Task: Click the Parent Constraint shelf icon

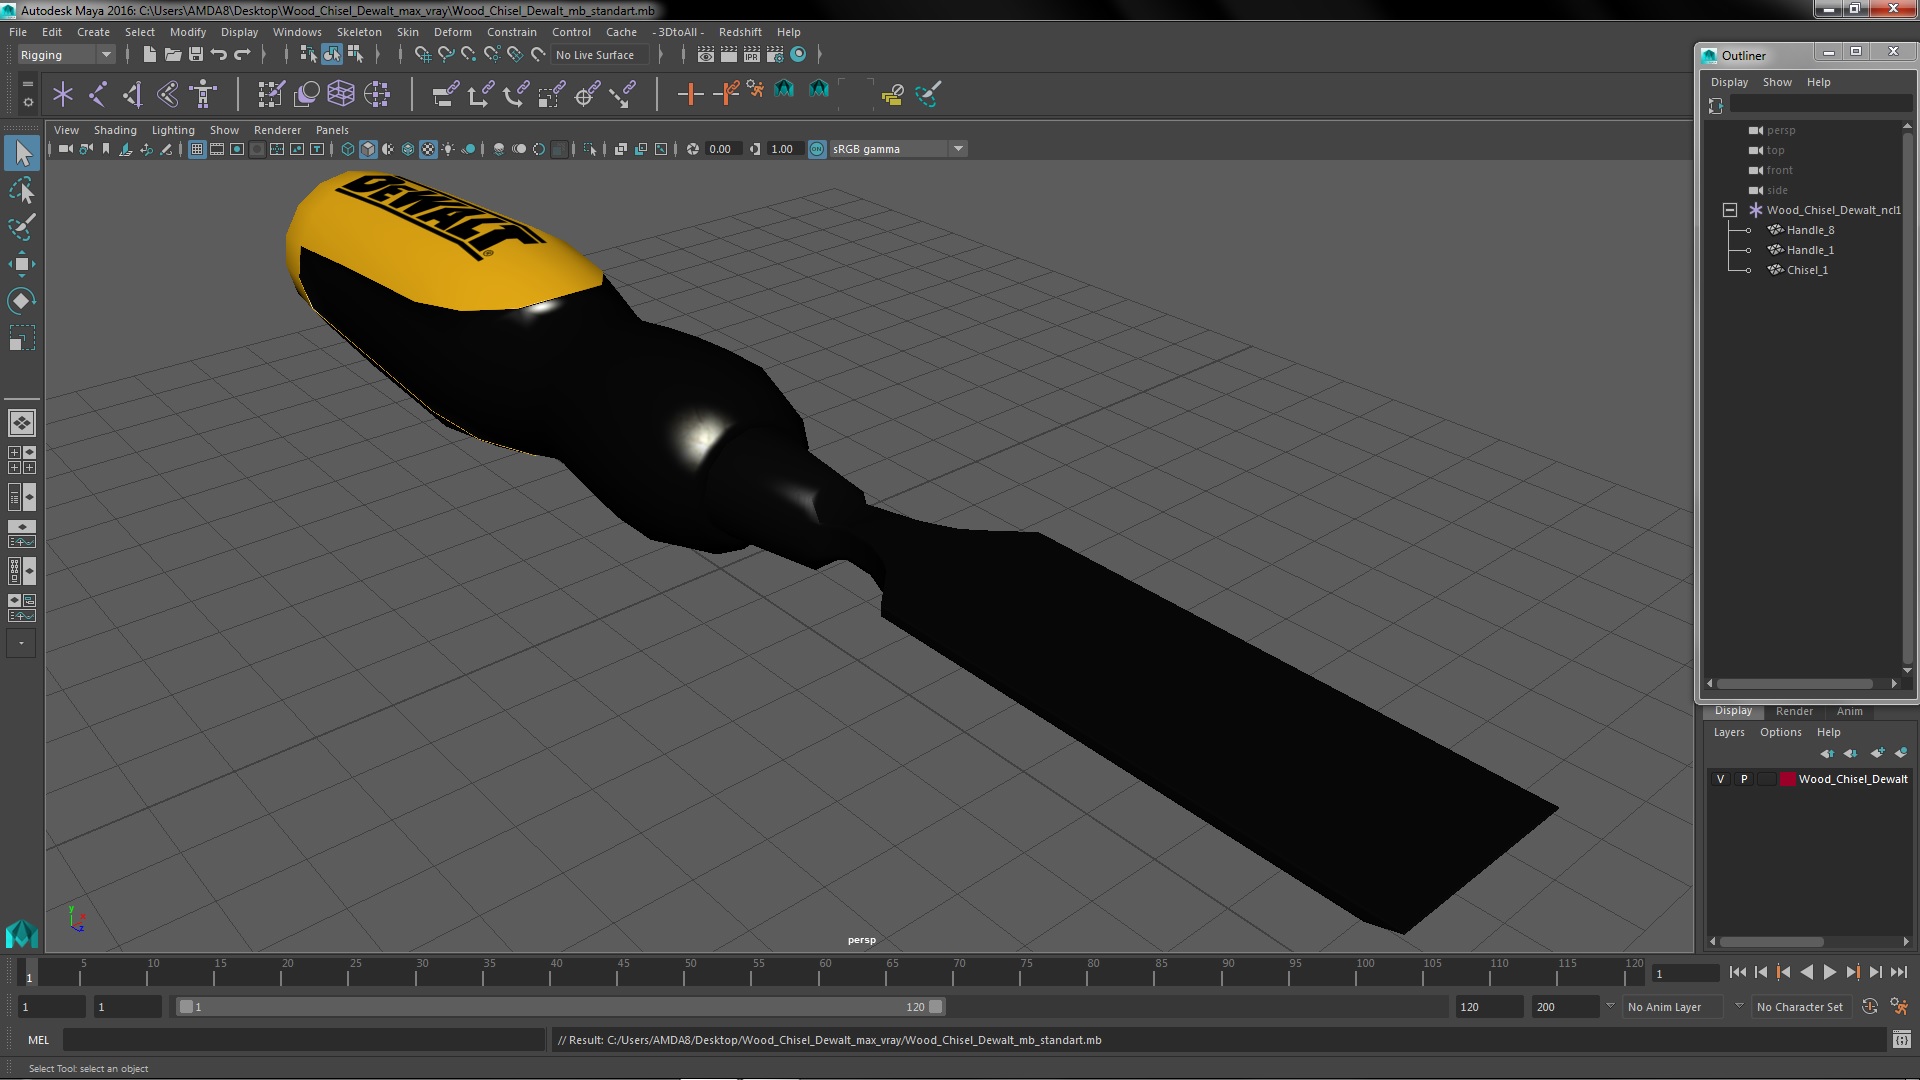Action: 445,94
